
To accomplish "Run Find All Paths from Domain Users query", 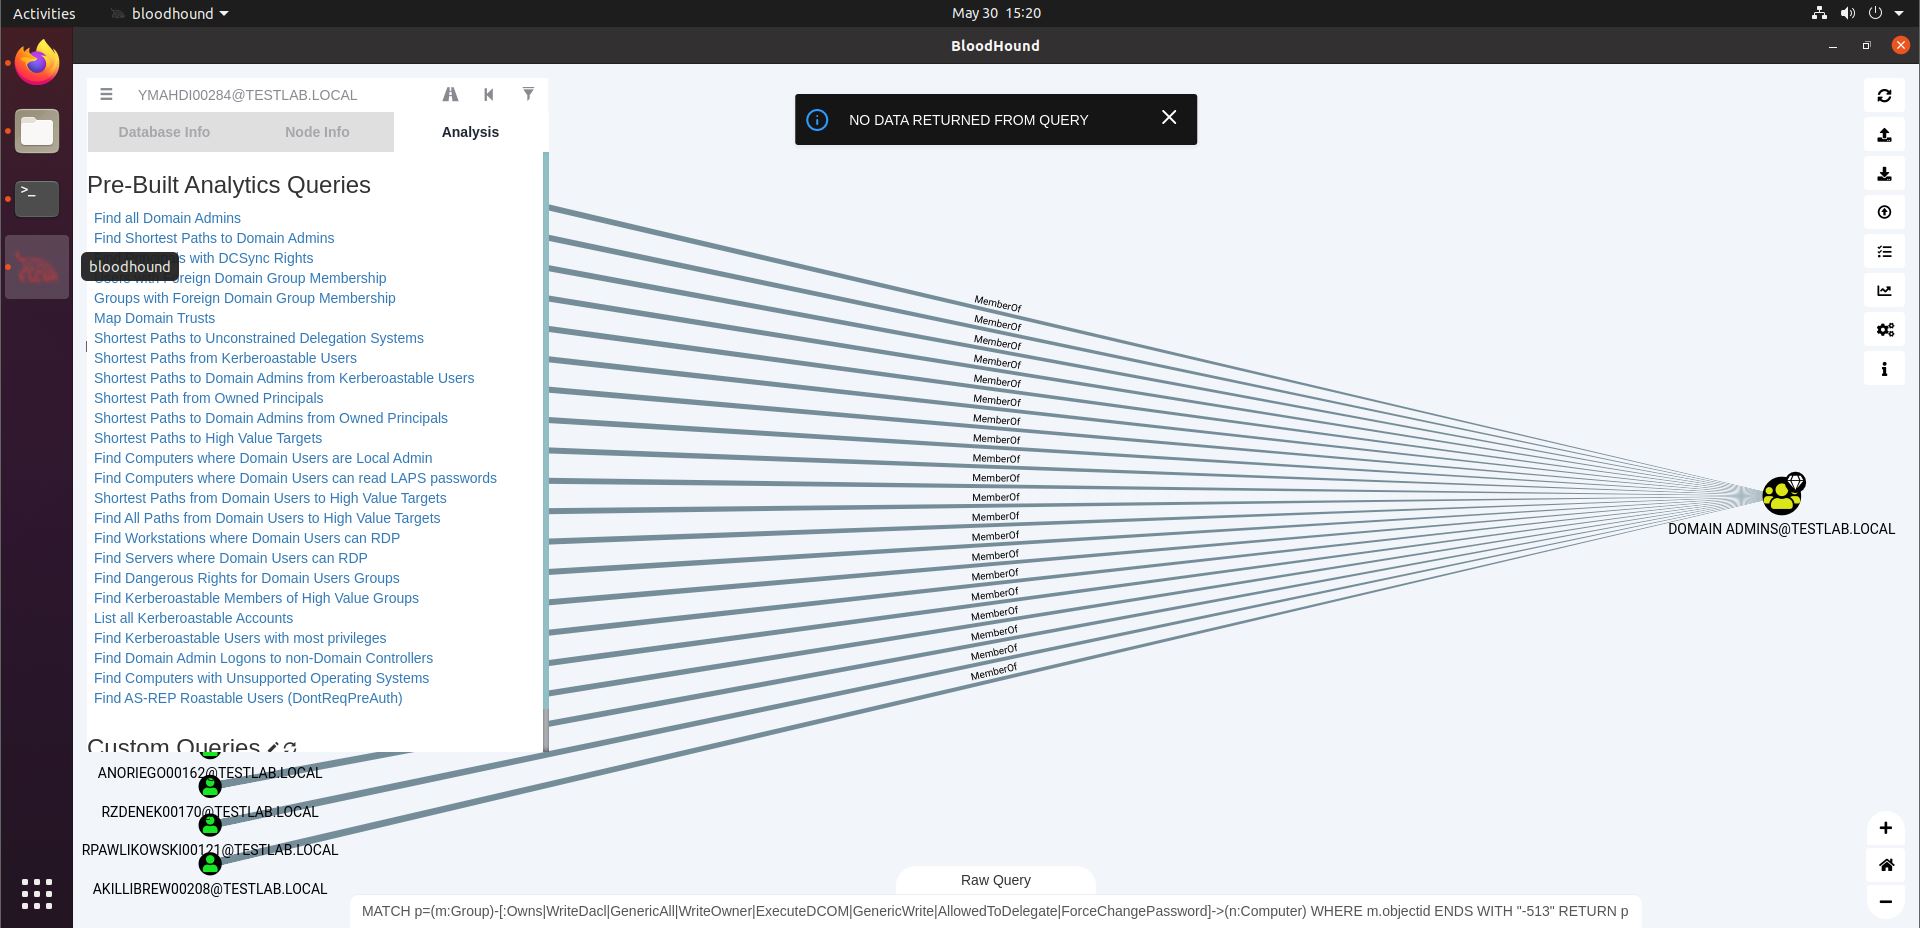I will point(267,518).
